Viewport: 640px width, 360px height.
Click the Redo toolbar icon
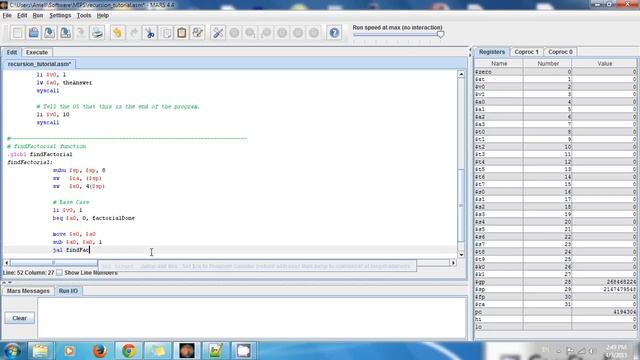pyautogui.click(x=133, y=33)
